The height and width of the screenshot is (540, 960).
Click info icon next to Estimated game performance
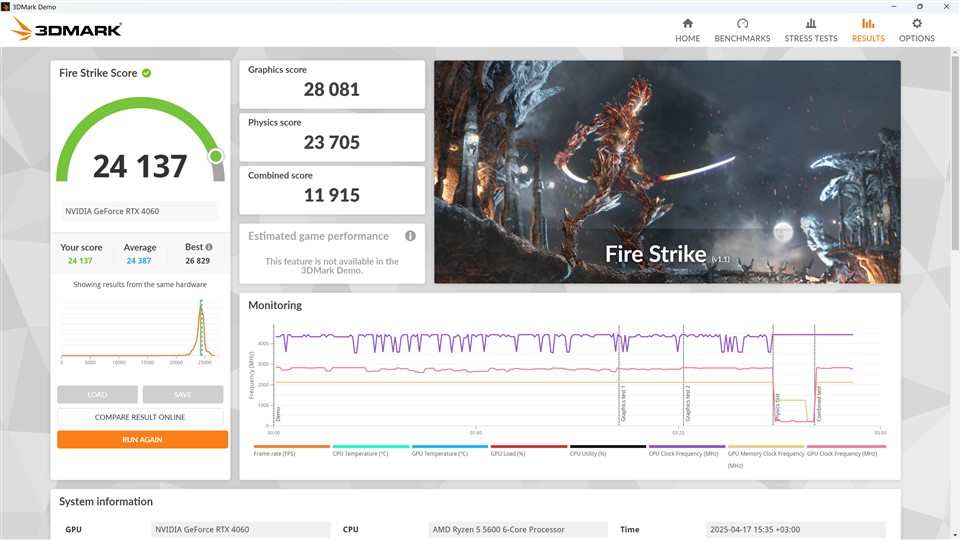click(410, 236)
